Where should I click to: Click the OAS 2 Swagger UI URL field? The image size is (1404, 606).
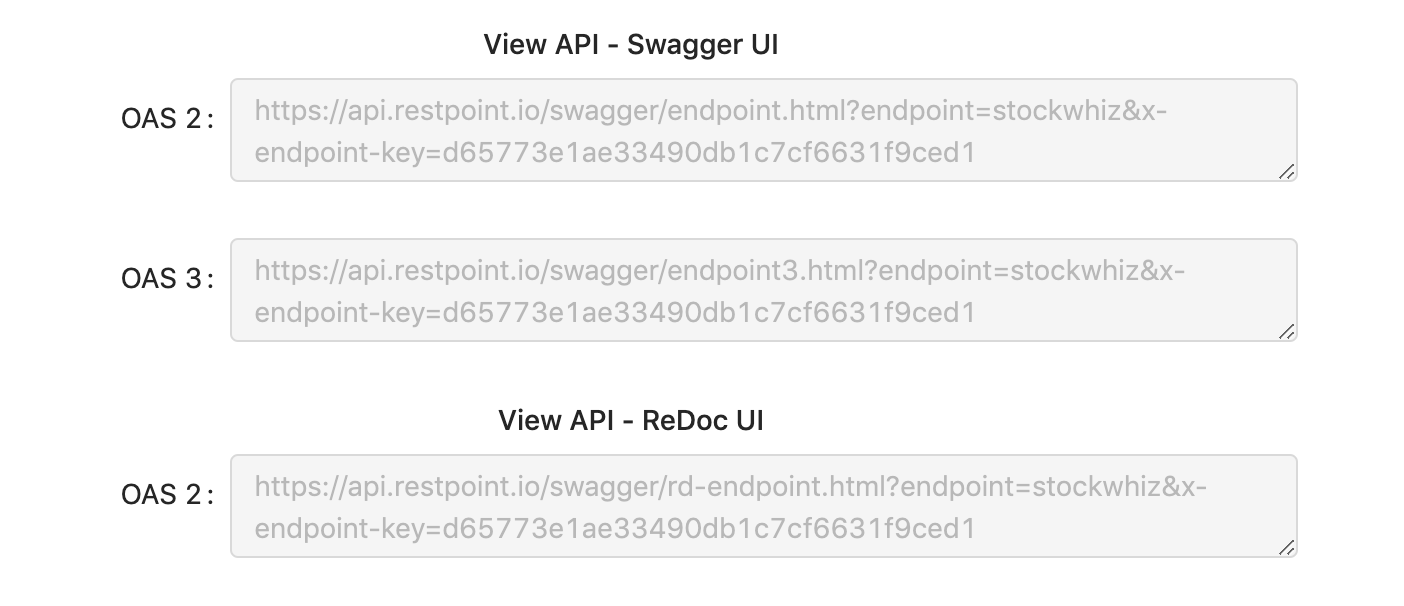point(763,129)
